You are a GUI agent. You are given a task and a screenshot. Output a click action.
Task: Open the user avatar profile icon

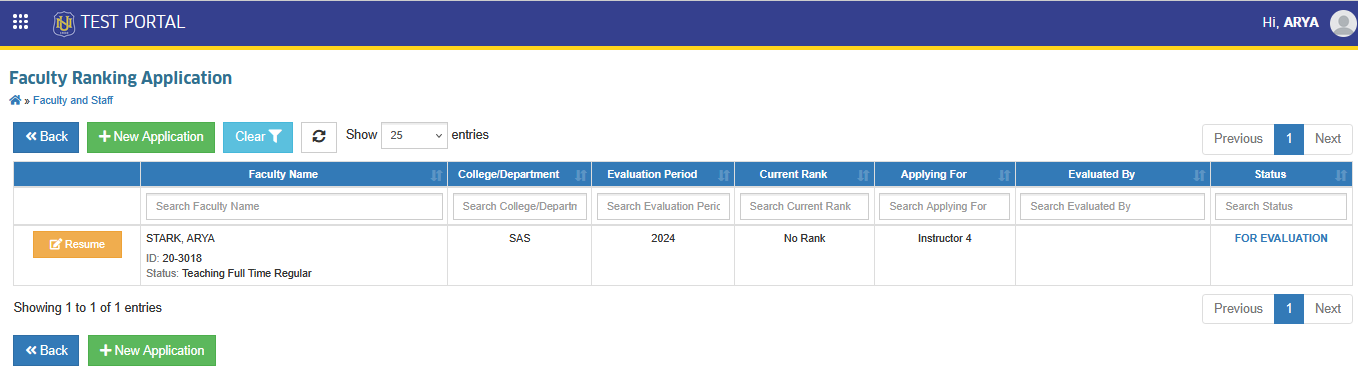(1342, 23)
